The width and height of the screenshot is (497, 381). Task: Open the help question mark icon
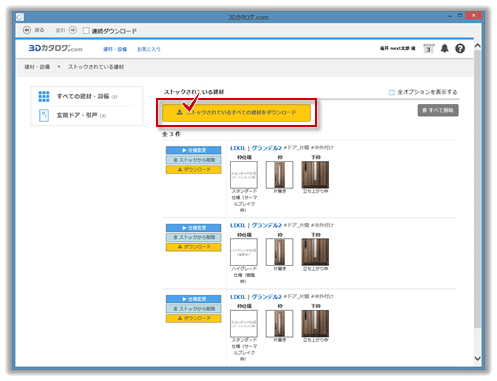460,49
